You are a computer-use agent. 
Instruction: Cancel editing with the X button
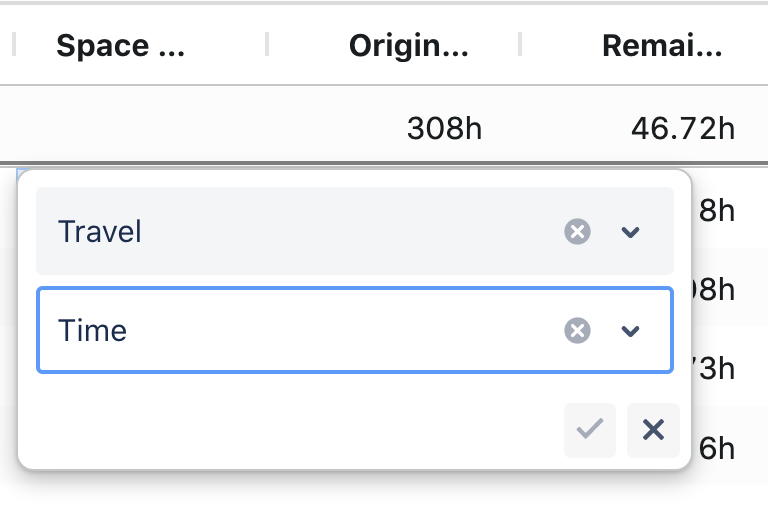pyautogui.click(x=653, y=430)
